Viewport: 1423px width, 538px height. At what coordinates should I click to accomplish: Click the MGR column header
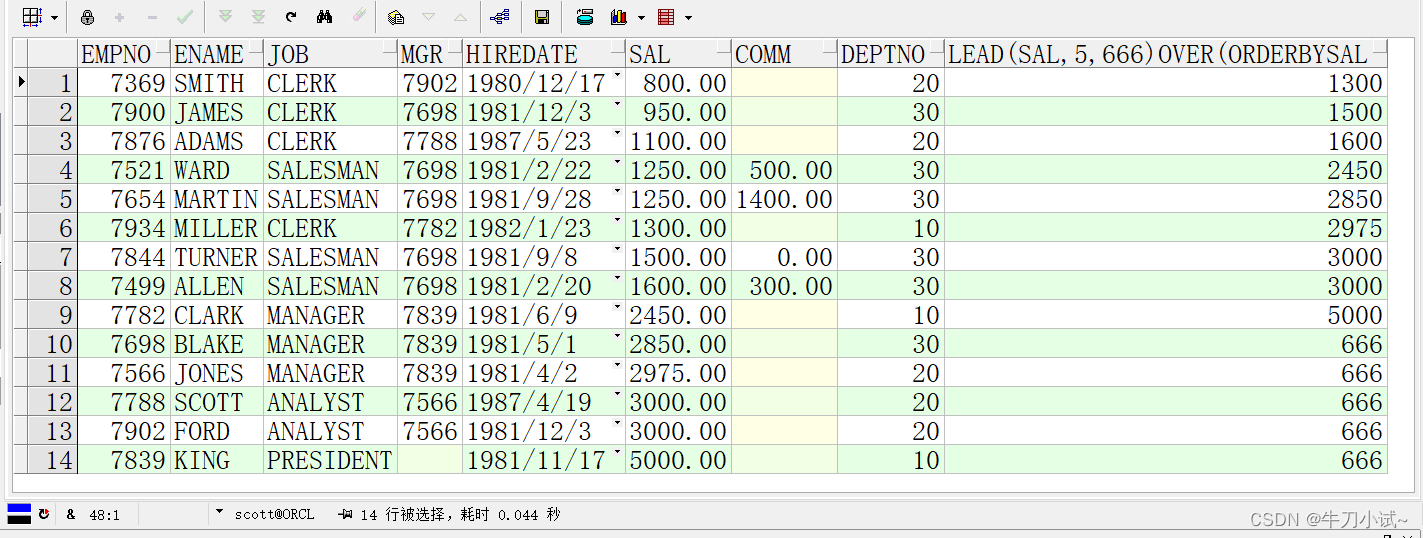click(430, 54)
